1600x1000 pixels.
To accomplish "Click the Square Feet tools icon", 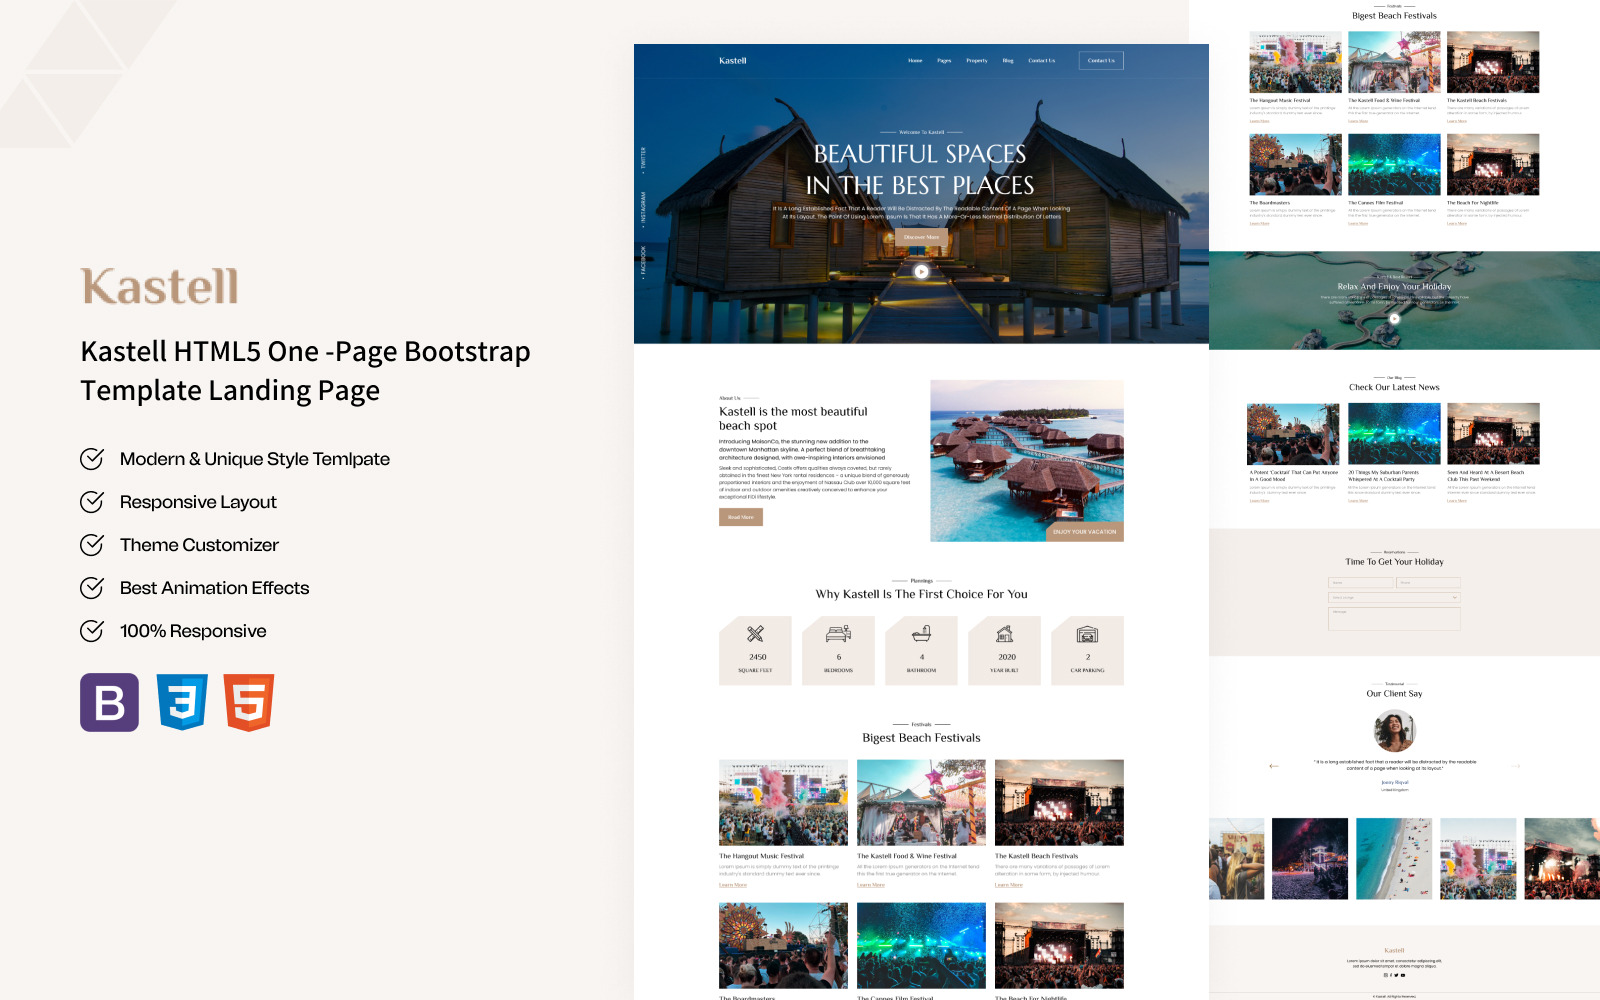I will click(x=755, y=633).
